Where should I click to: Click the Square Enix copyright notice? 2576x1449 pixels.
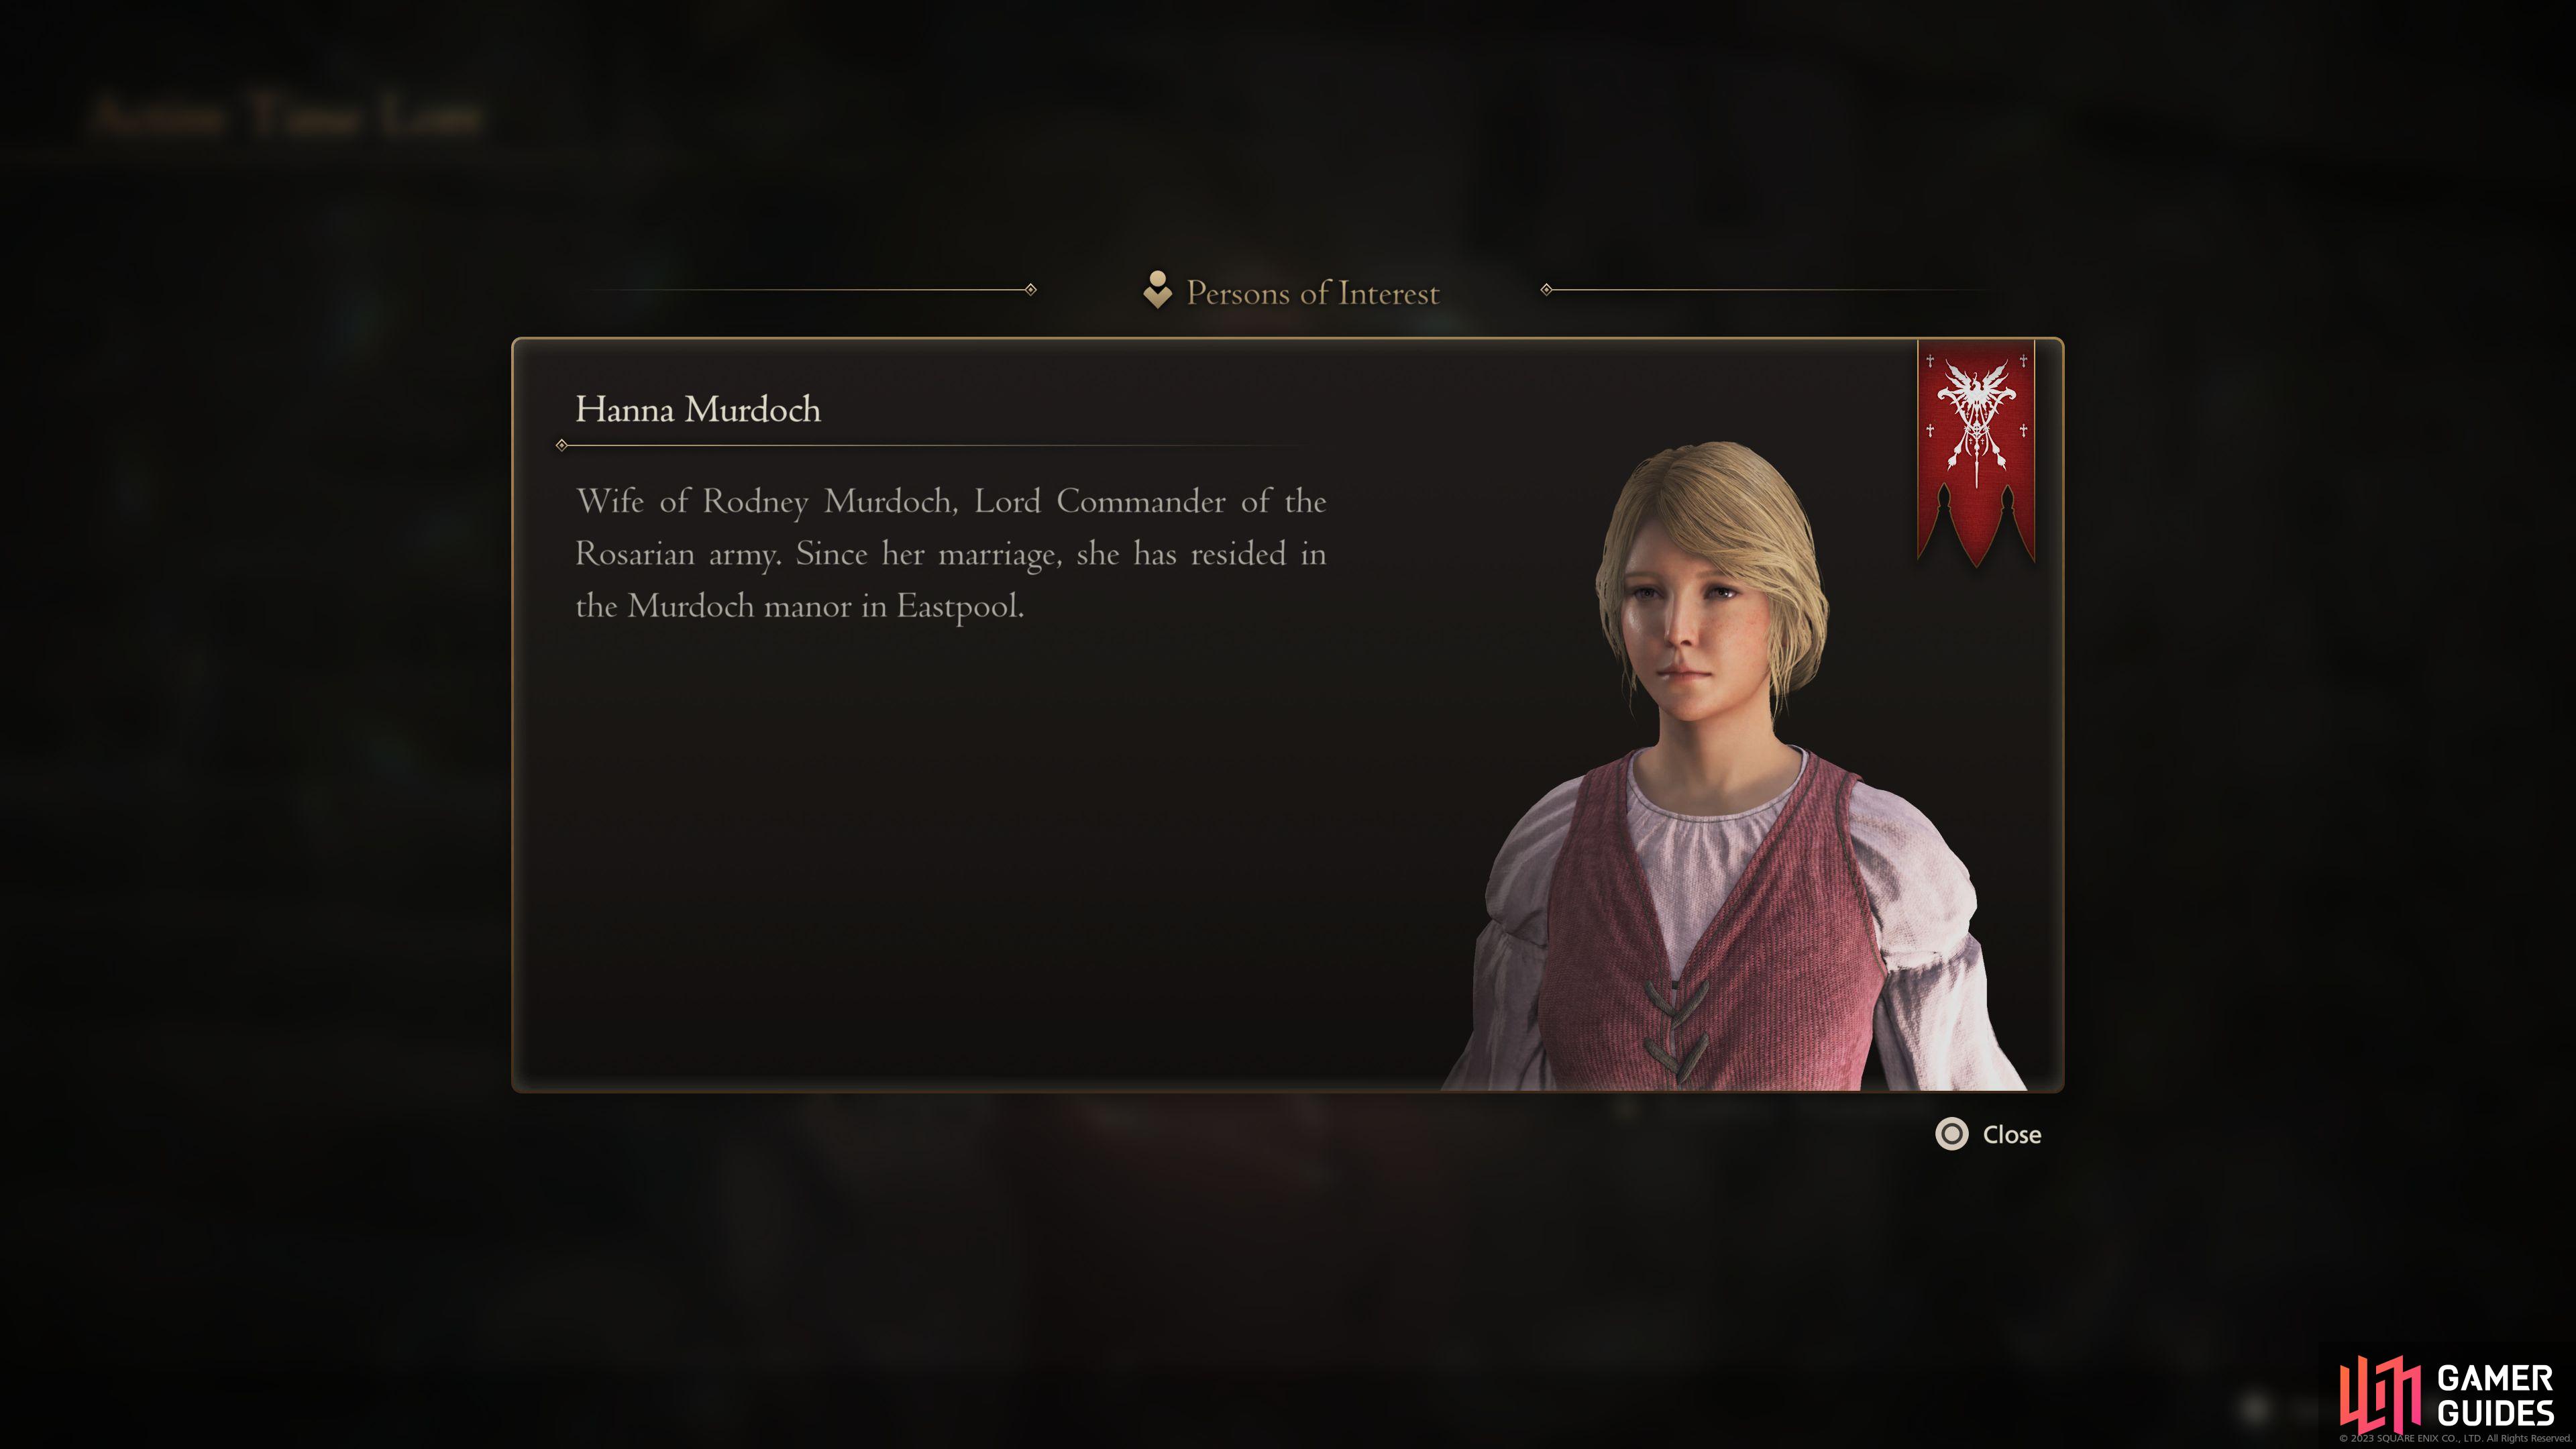click(x=2455, y=1439)
